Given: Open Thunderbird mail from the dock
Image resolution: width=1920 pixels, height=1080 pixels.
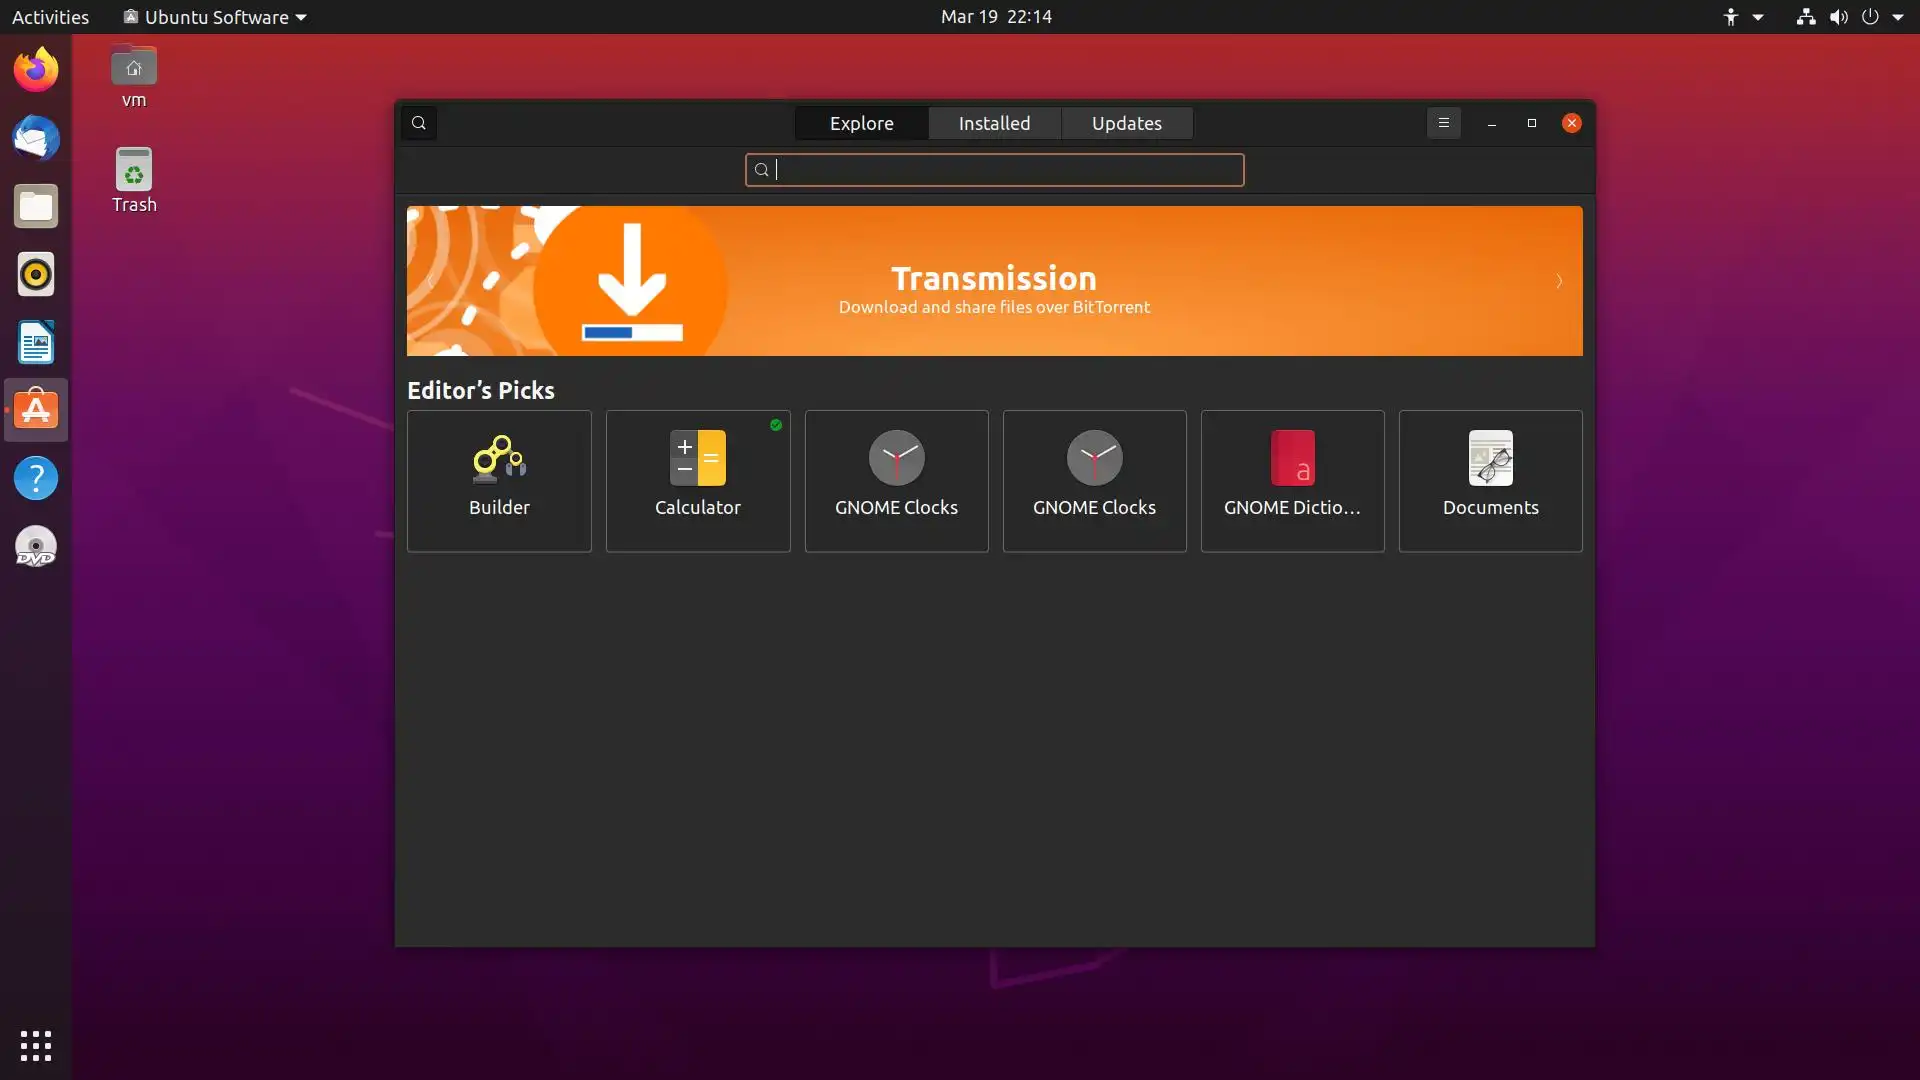Looking at the screenshot, I should [36, 138].
